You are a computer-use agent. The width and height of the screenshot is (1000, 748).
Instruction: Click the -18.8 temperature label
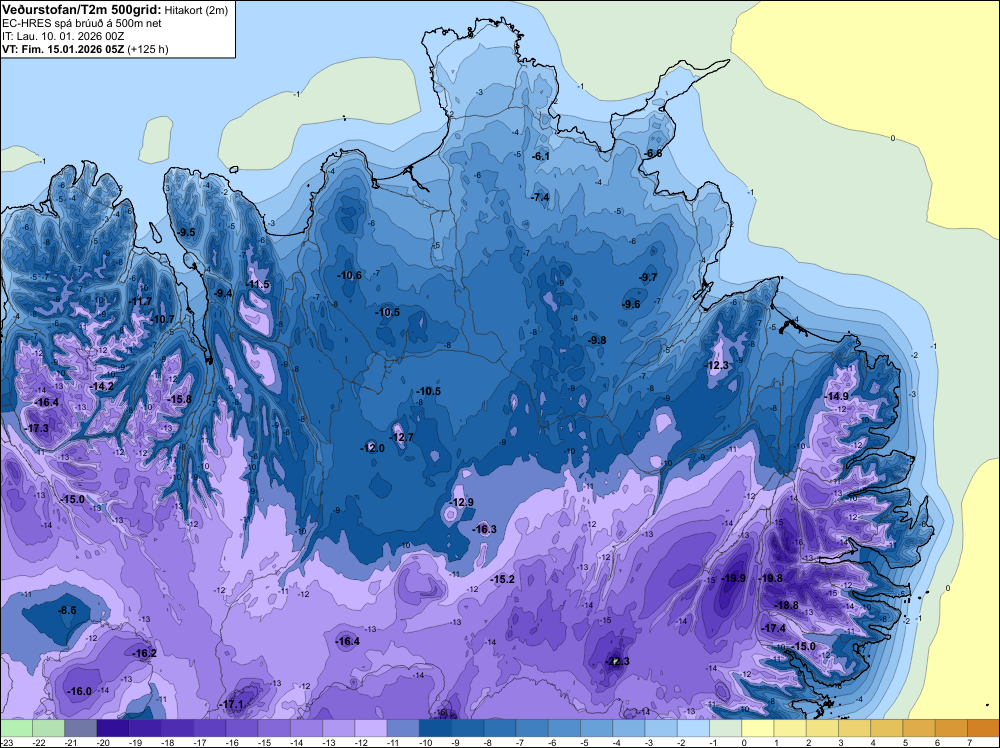786,605
